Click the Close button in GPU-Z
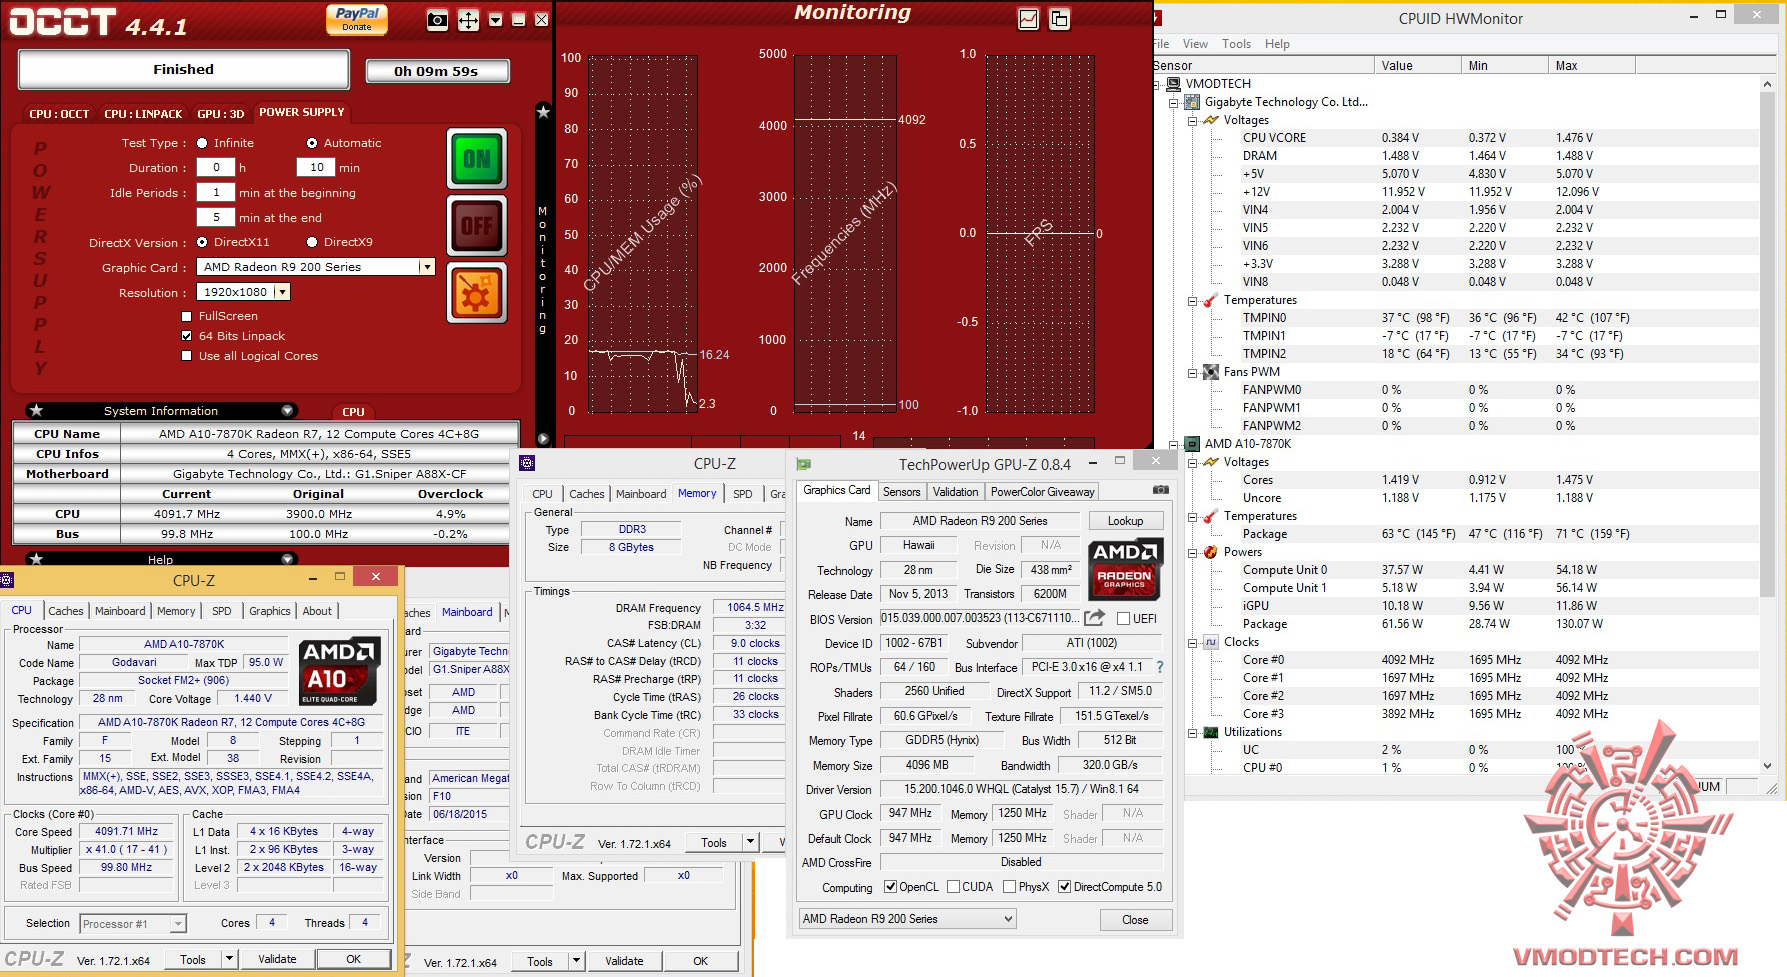This screenshot has width=1787, height=977. click(1135, 920)
